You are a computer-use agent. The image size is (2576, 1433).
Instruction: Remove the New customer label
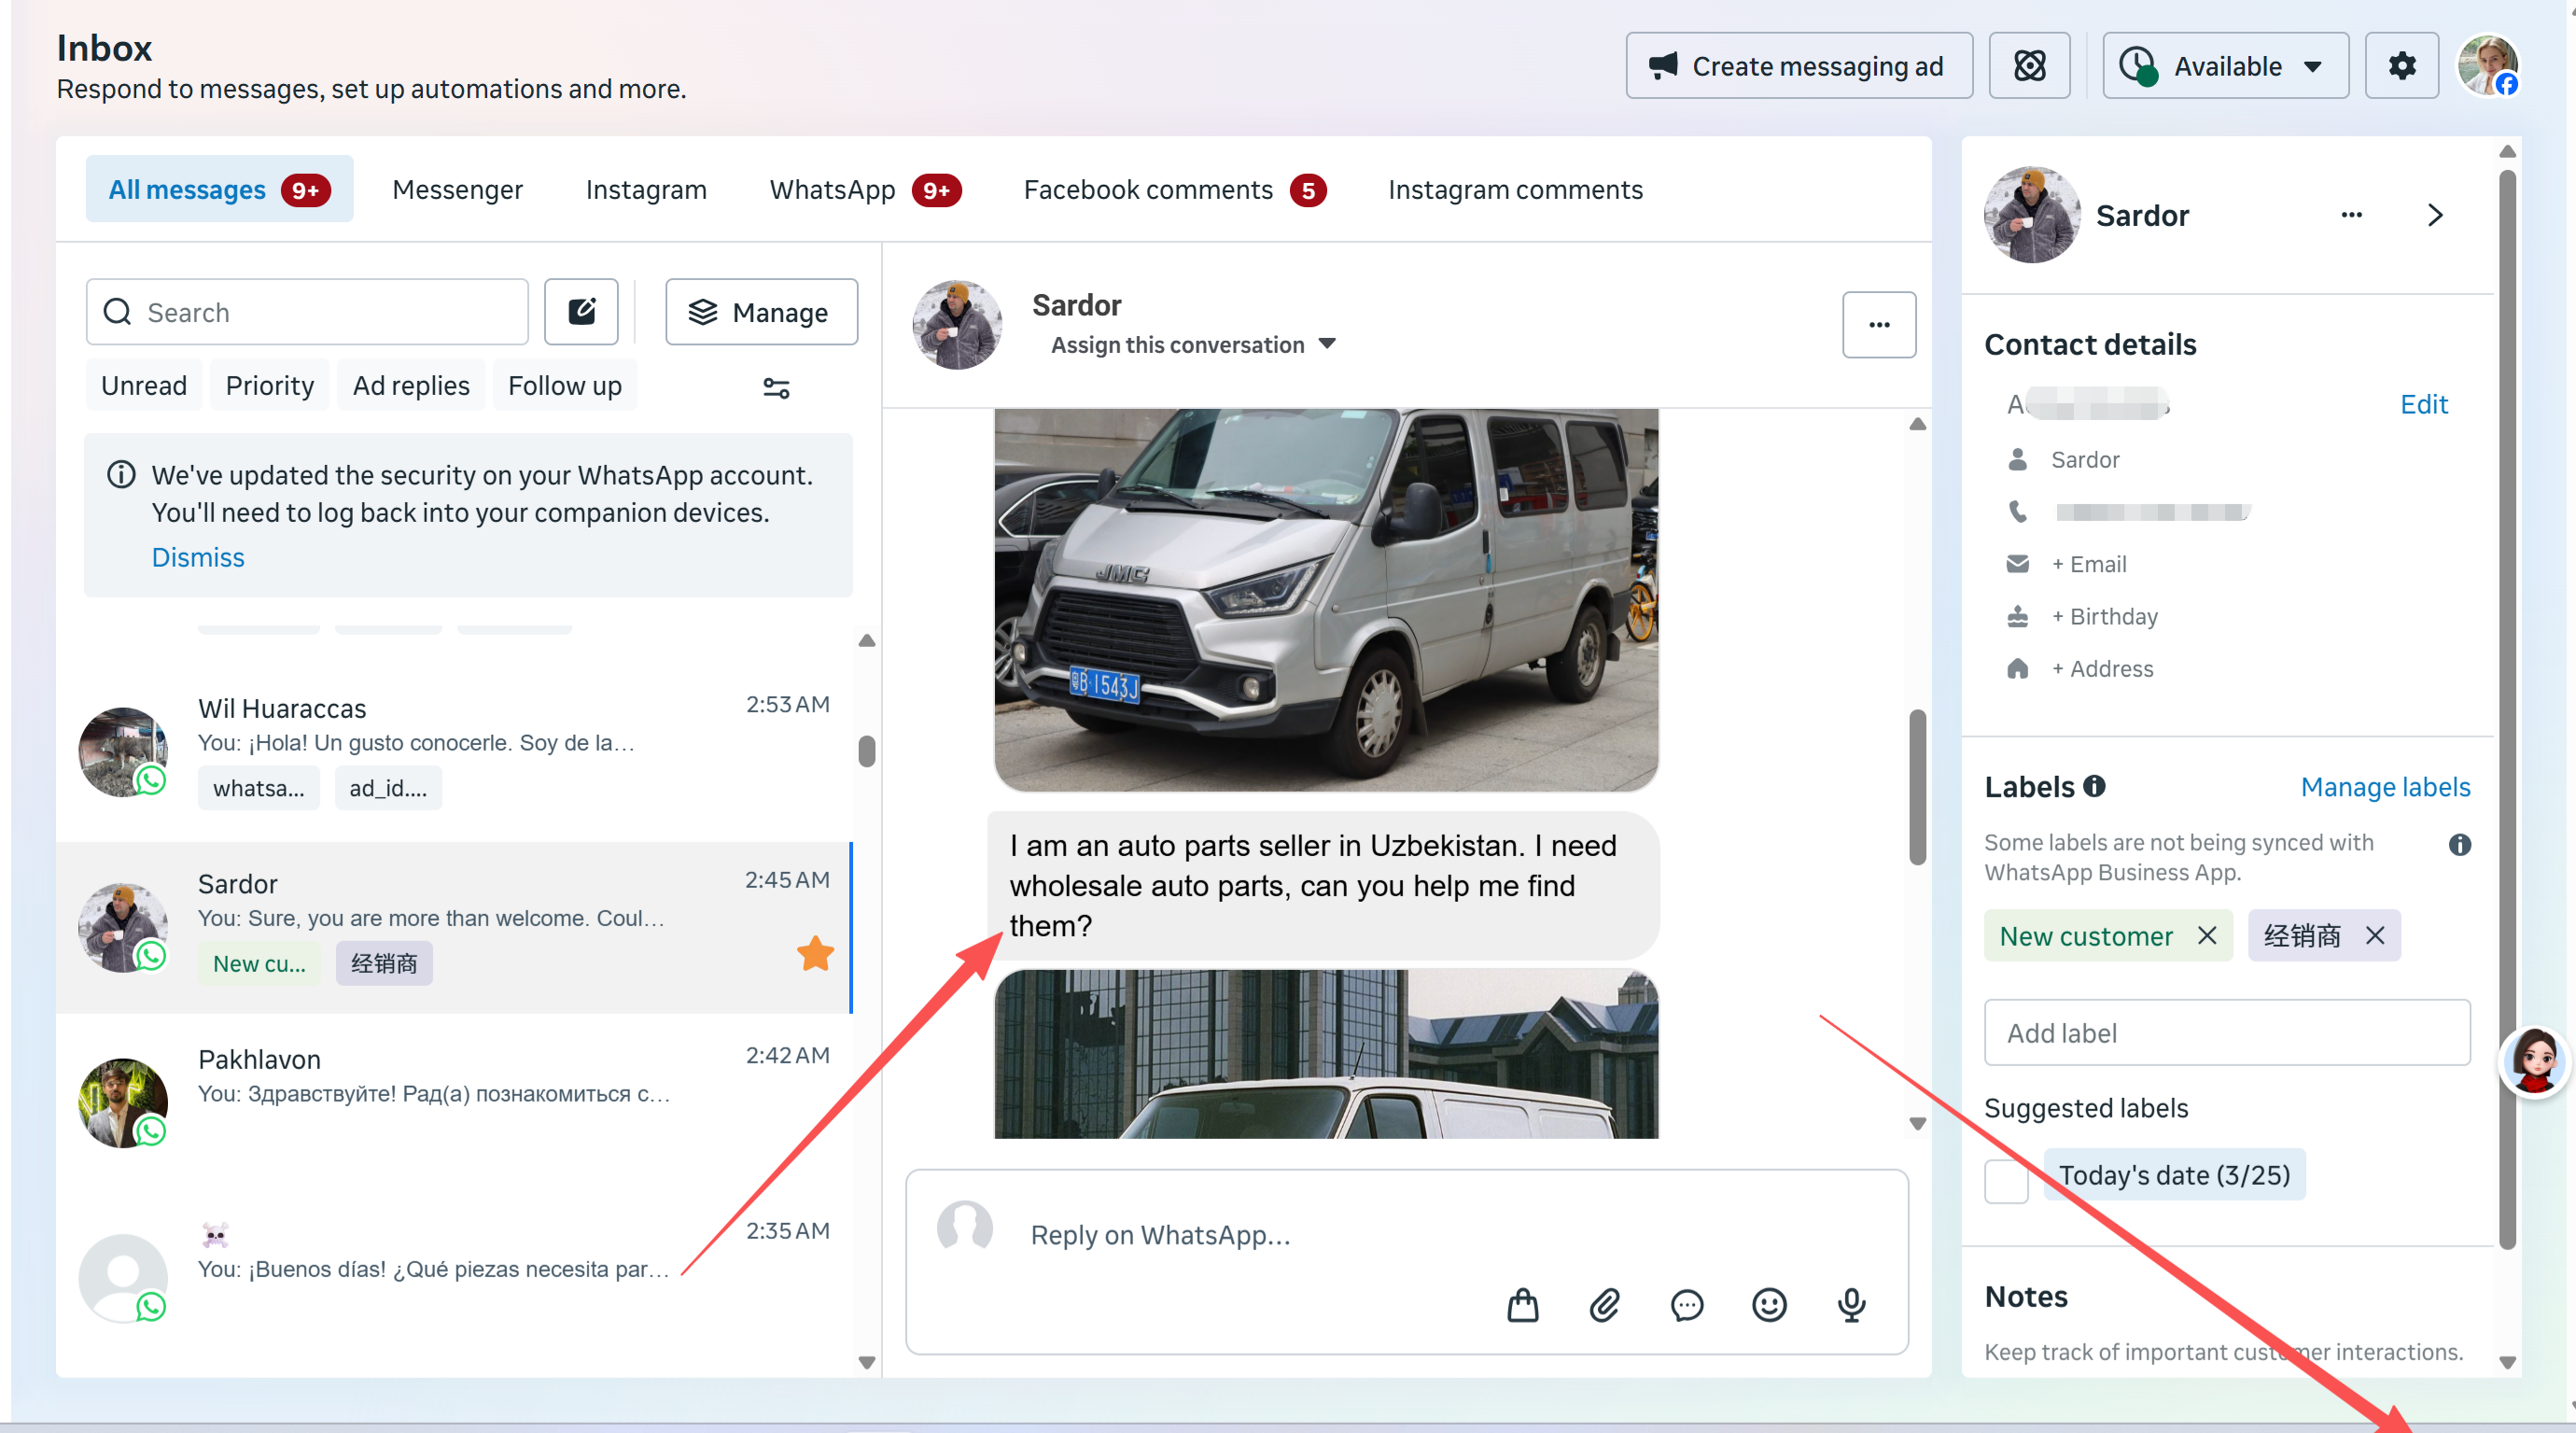2207,935
